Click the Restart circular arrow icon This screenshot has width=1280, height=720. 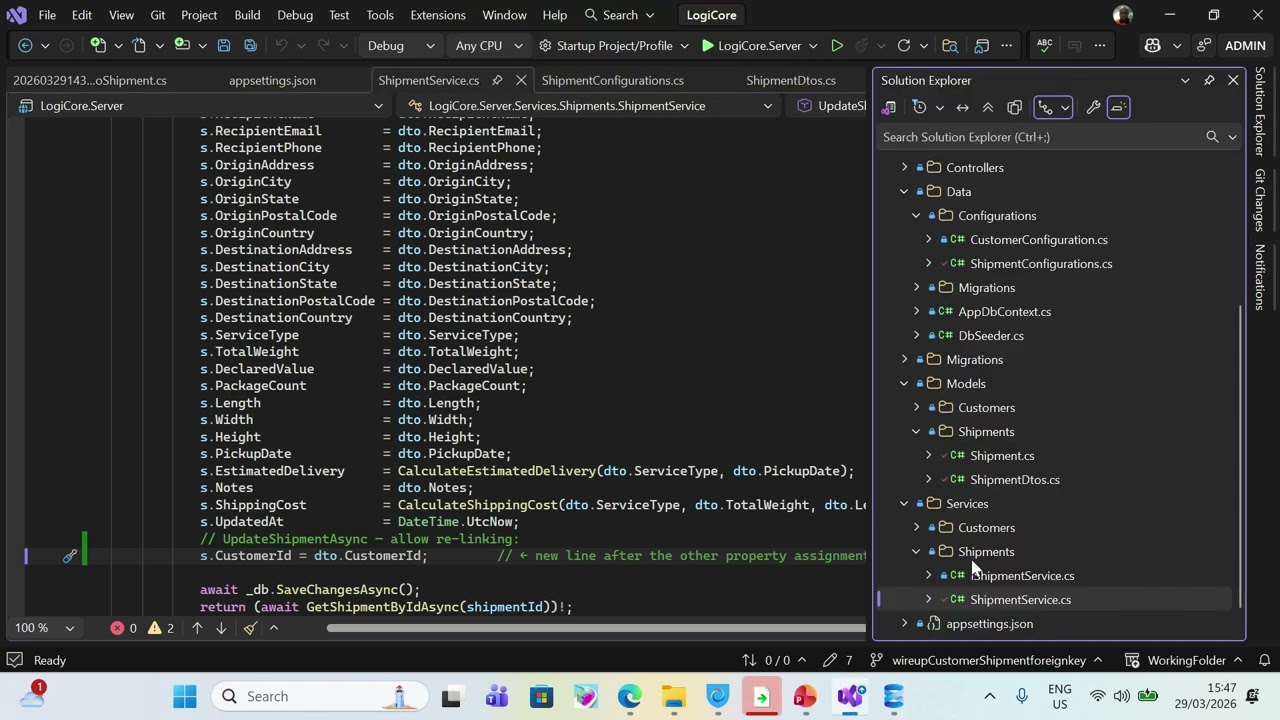point(904,45)
